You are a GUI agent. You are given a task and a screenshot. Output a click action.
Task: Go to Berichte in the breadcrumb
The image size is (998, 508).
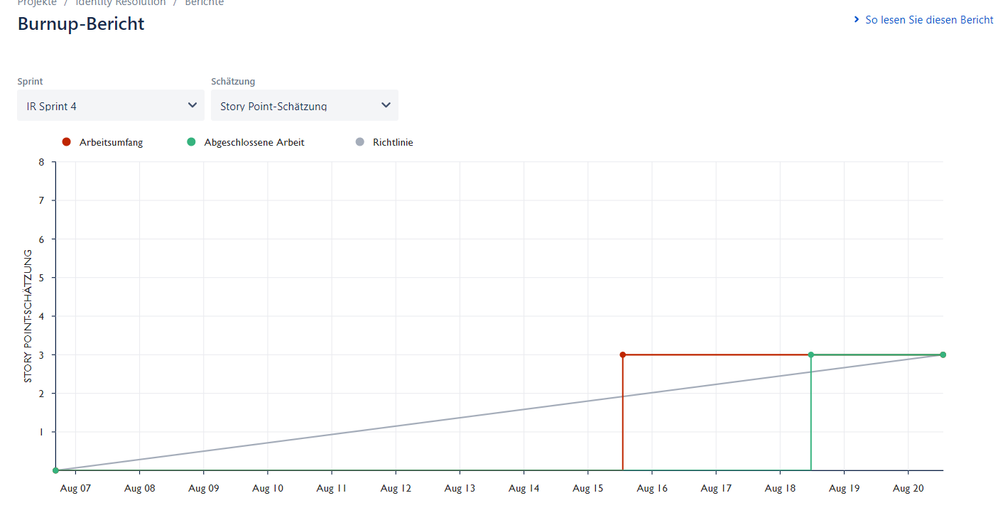tap(204, 3)
